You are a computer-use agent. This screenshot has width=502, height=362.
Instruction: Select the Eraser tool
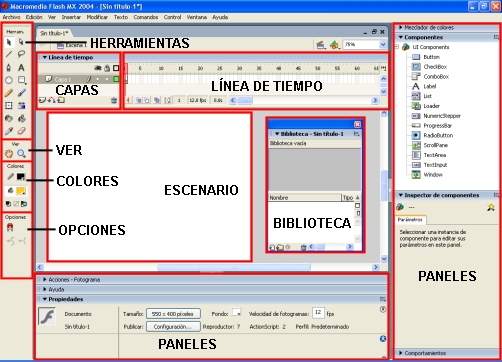21,131
